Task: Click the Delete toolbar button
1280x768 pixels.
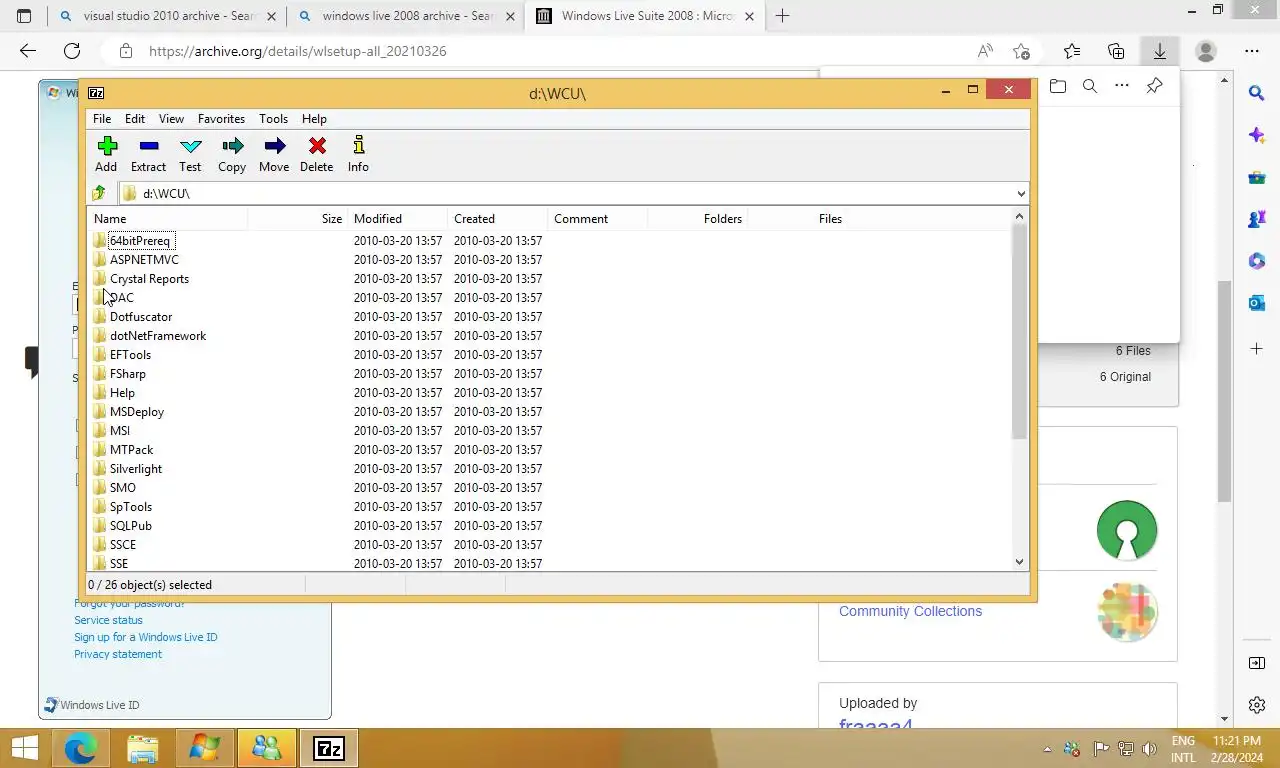Action: pyautogui.click(x=317, y=155)
